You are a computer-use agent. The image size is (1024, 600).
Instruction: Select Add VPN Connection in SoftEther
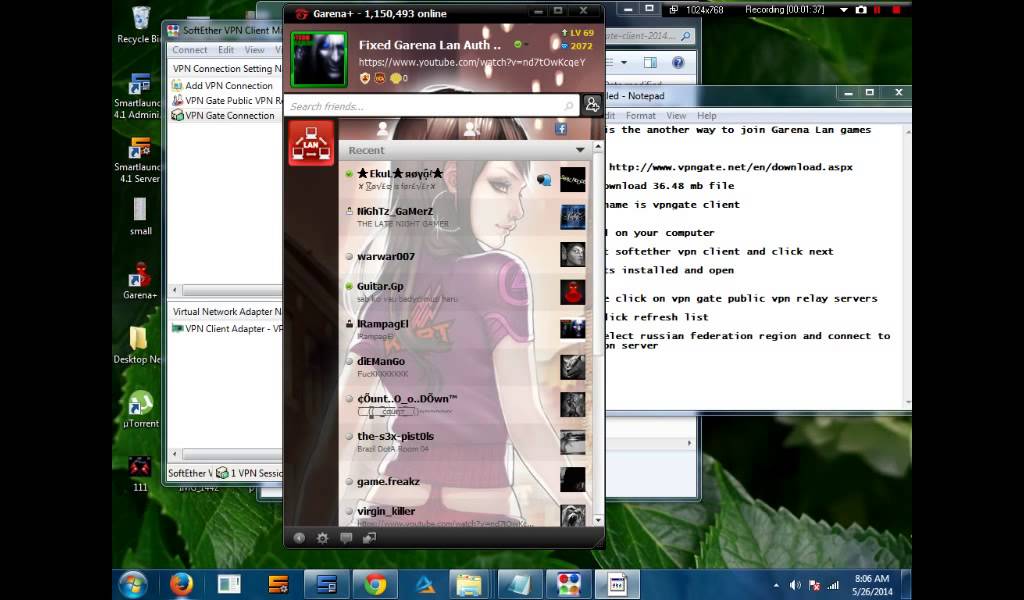pyautogui.click(x=222, y=86)
